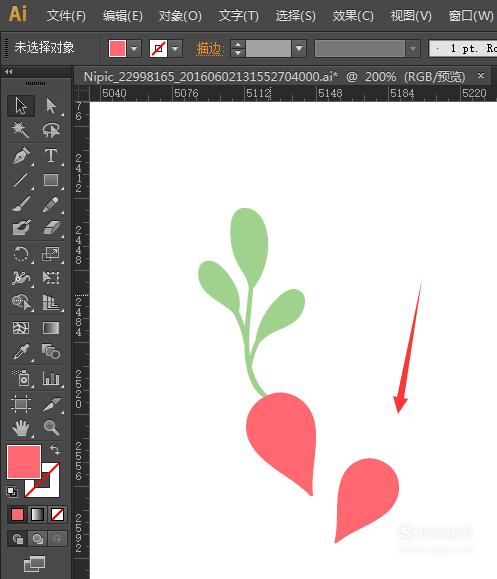Select the Line Segment tool
The image size is (497, 579).
click(21, 180)
